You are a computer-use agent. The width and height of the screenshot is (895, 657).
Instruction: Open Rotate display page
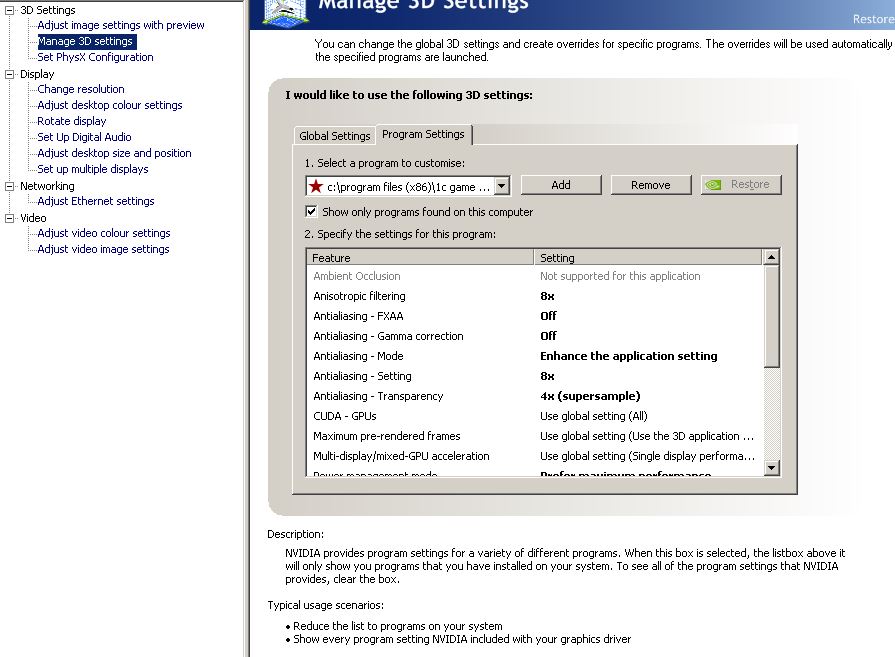click(x=72, y=121)
